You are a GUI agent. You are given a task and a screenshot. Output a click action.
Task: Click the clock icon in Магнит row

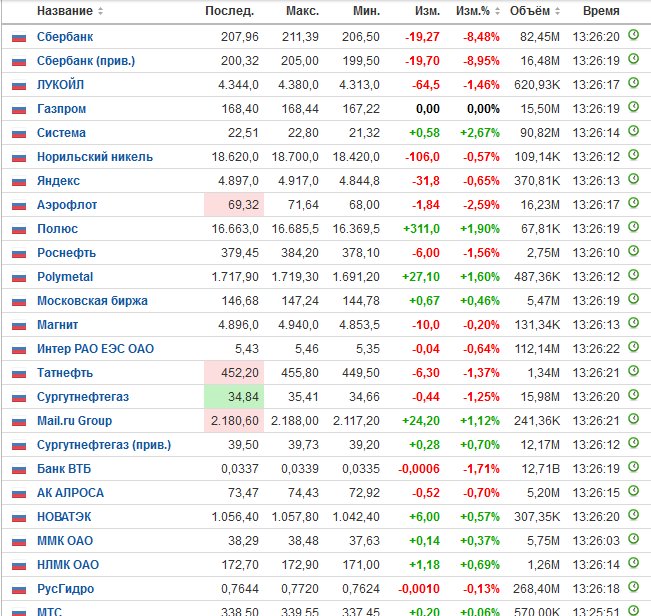633,323
